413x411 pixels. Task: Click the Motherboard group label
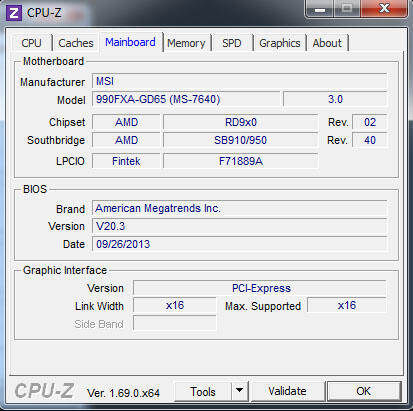[x=53, y=61]
